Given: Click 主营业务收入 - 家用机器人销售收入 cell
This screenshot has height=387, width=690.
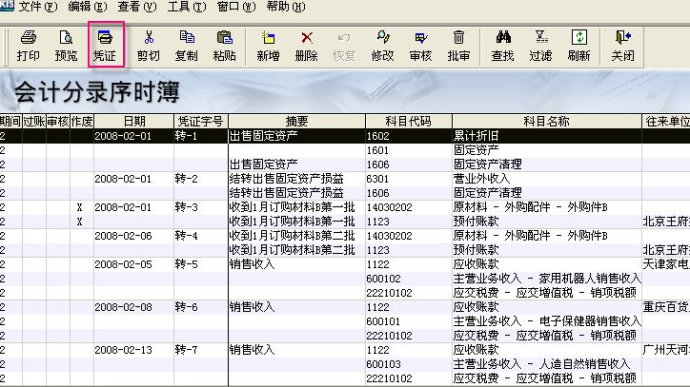Looking at the screenshot, I should pos(547,279).
